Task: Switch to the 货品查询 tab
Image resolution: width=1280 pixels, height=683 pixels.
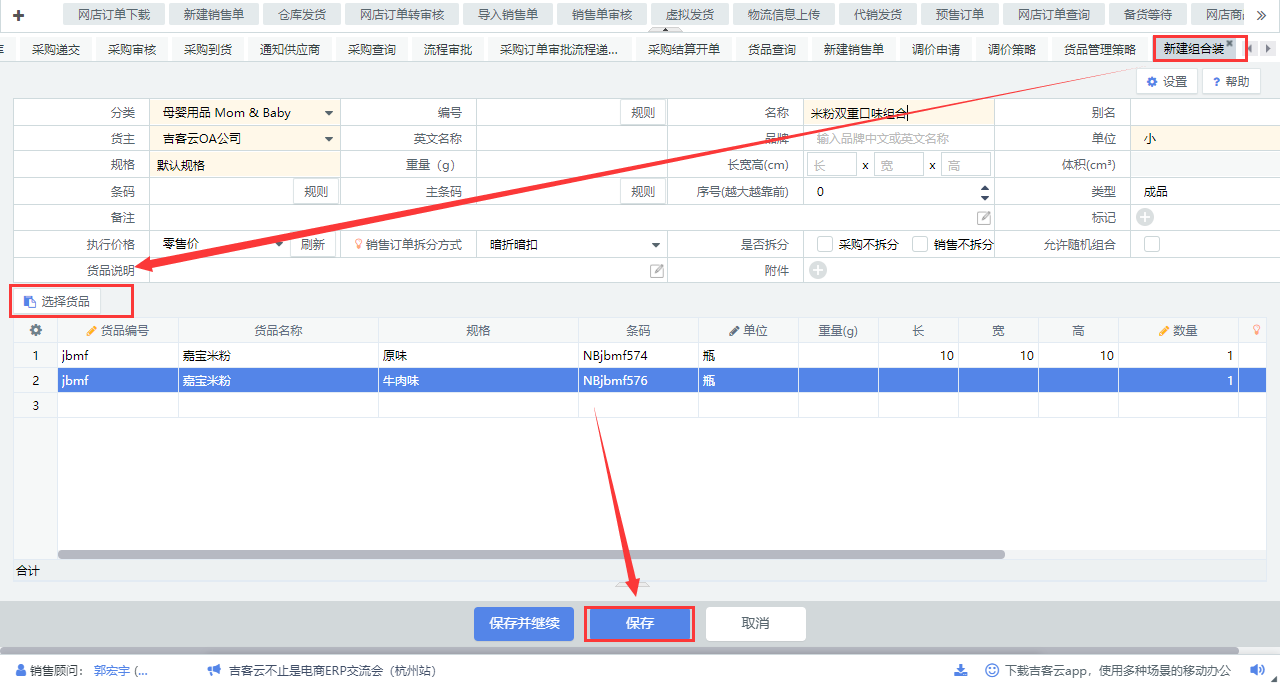Action: (772, 50)
